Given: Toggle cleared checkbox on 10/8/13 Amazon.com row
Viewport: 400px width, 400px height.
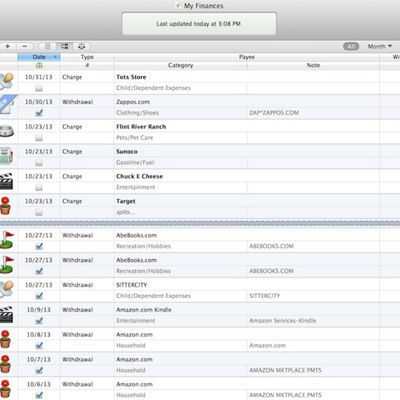Looking at the screenshot, I should pos(39,346).
